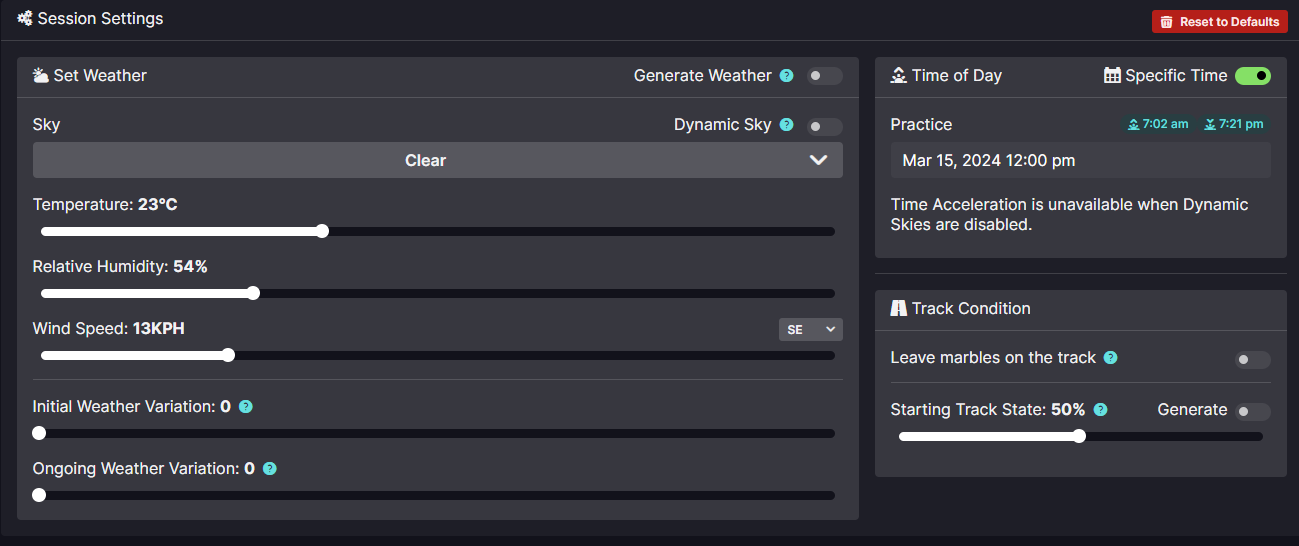1299x546 pixels.
Task: Turn on the Dynamic Sky switch
Action: (x=825, y=126)
